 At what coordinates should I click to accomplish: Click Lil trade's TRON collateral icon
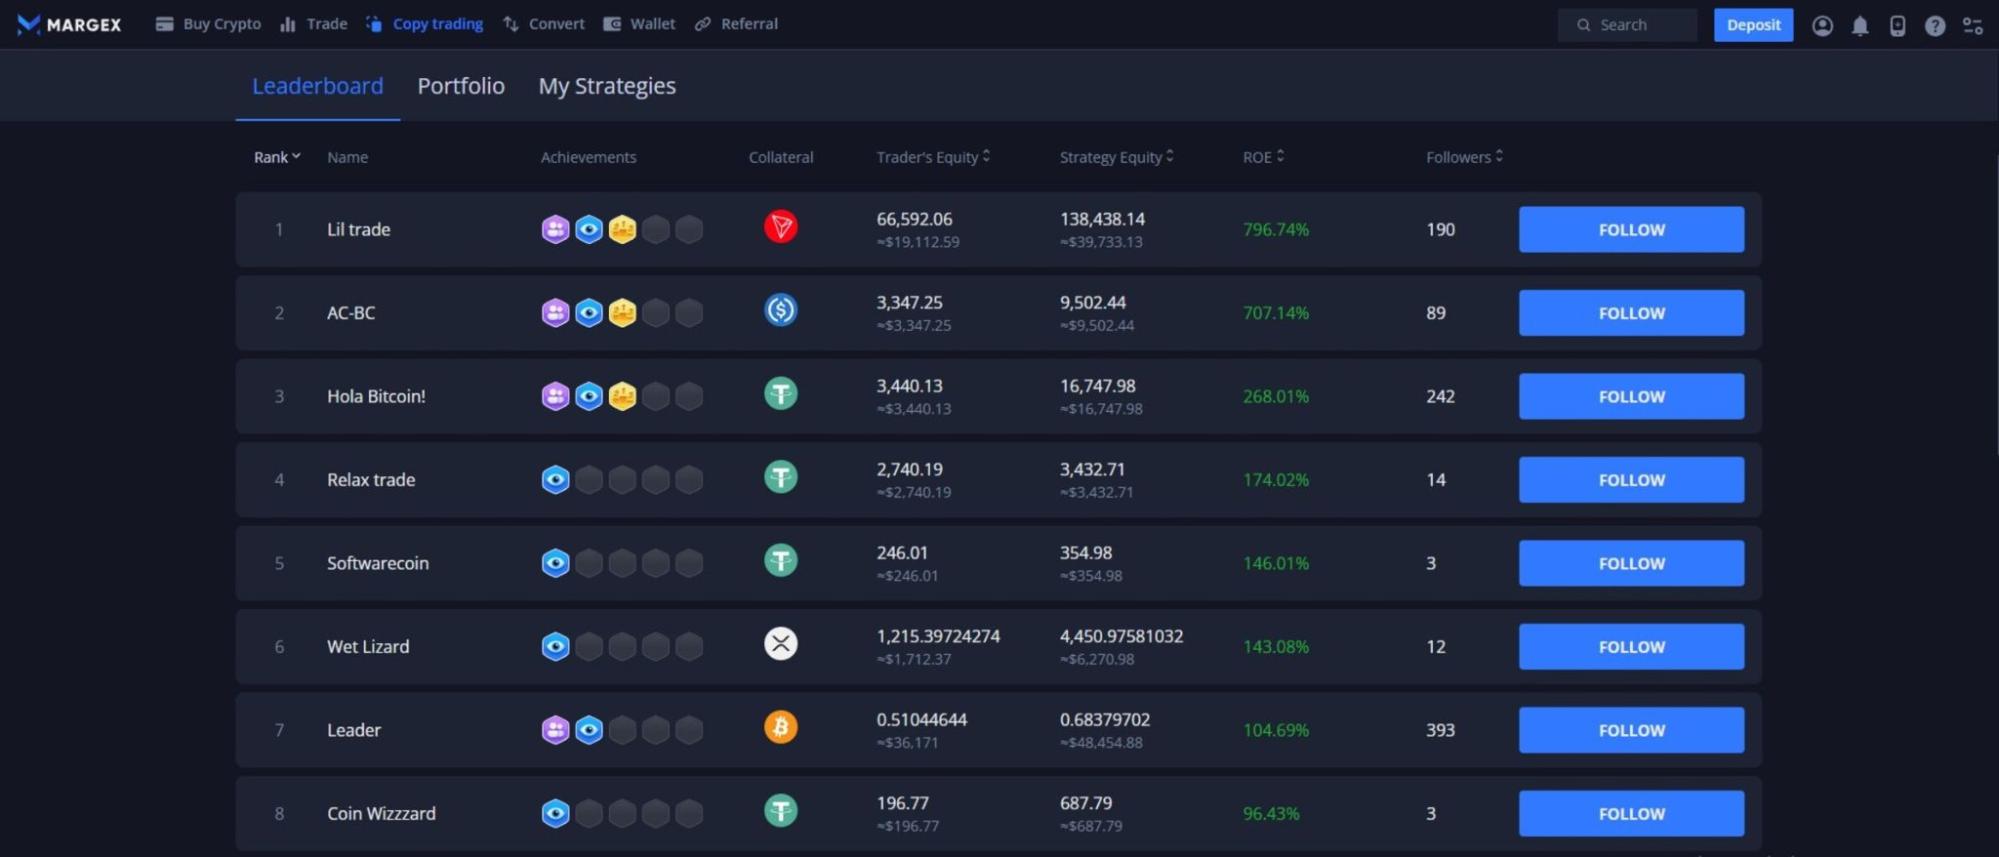point(780,228)
